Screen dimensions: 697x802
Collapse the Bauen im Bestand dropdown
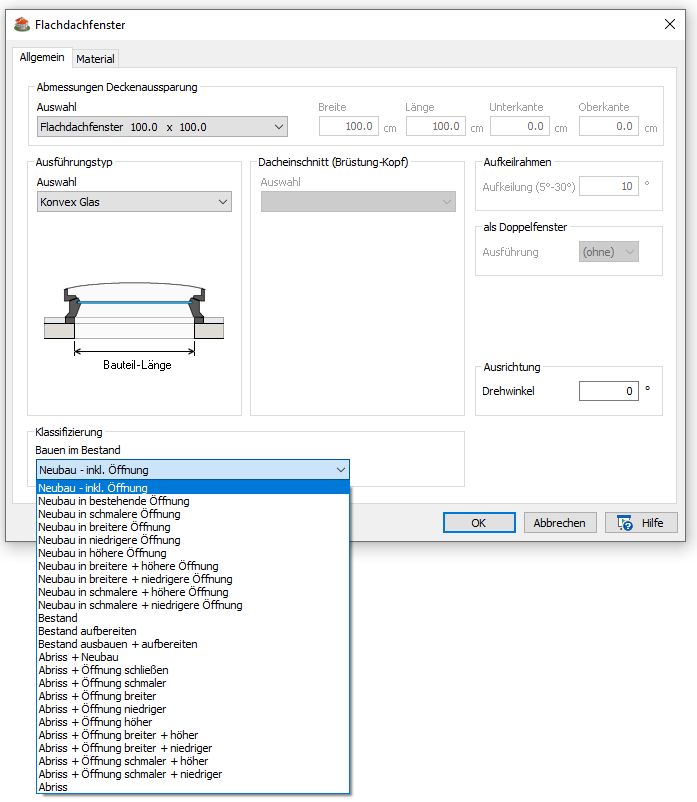pyautogui.click(x=341, y=470)
